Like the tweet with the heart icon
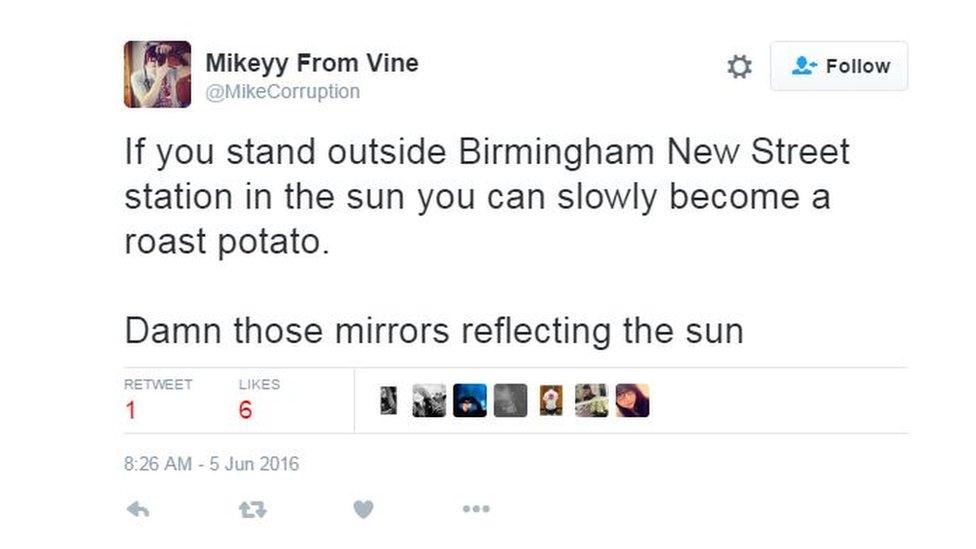 (x=363, y=510)
